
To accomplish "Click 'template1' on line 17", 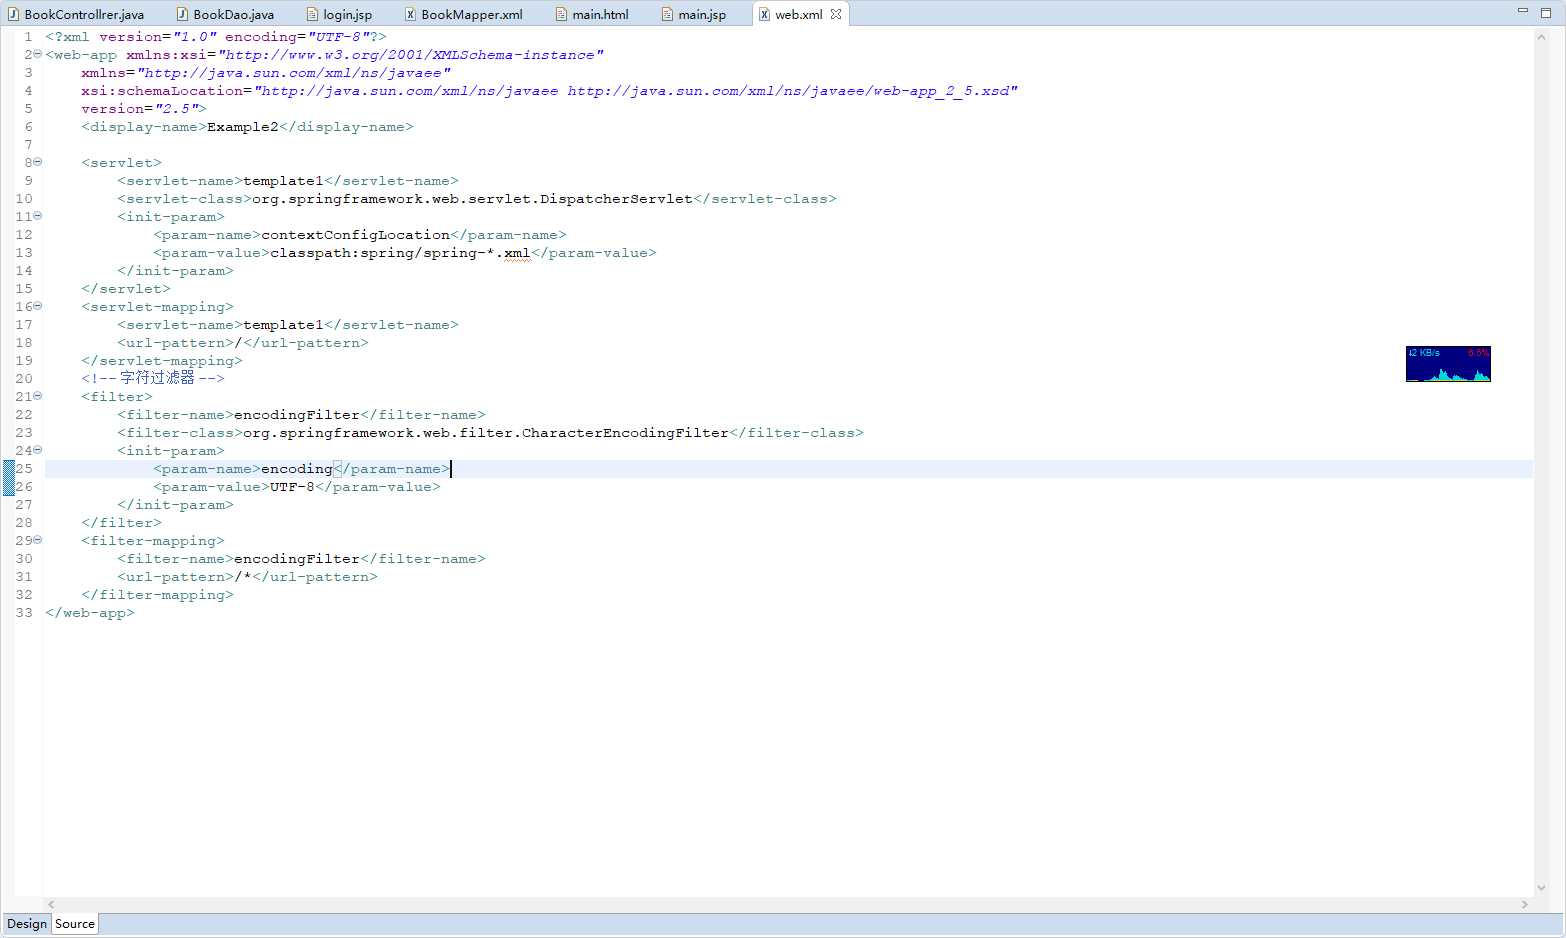I will coord(283,325).
